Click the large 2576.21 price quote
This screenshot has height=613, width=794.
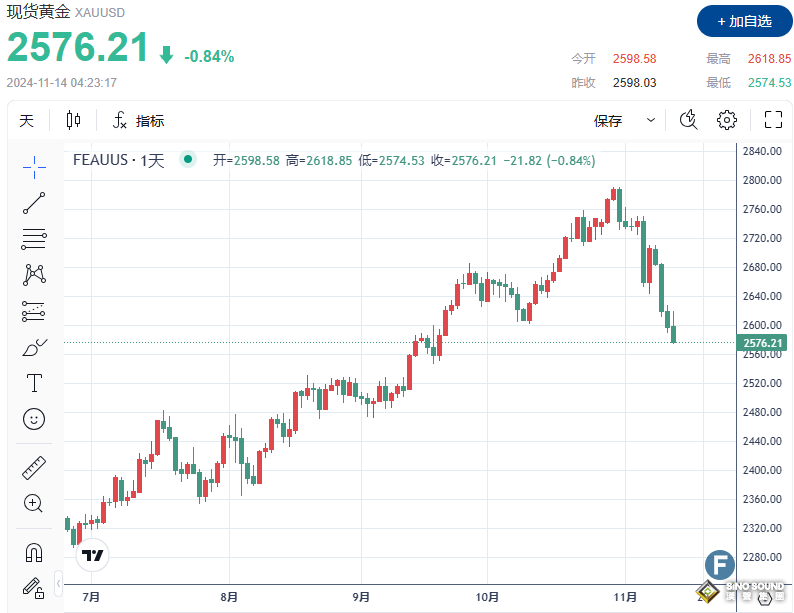pyautogui.click(x=77, y=47)
